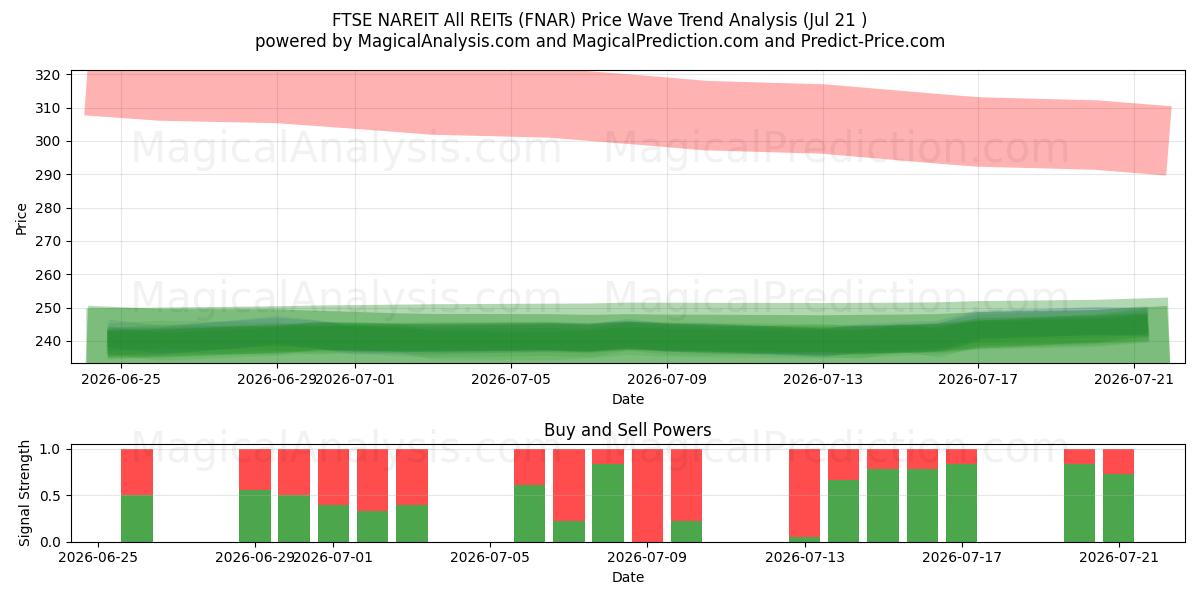Click the first buy/sell bar after the 2026-06-25 tick
Screen dimensions: 1200x600
tap(137, 495)
